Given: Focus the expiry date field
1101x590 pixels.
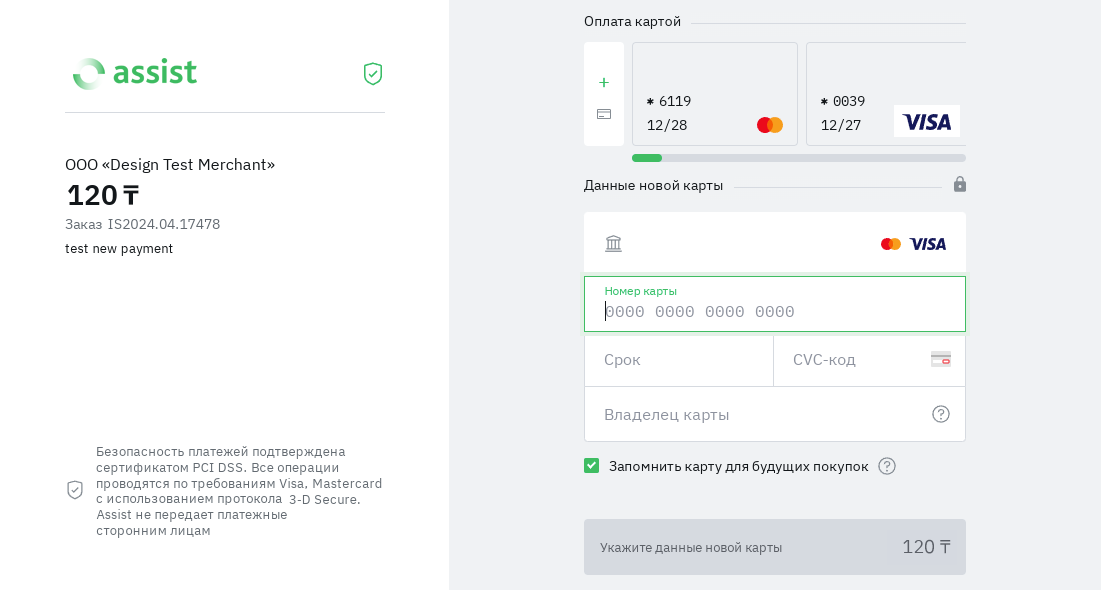Looking at the screenshot, I should click(x=678, y=360).
